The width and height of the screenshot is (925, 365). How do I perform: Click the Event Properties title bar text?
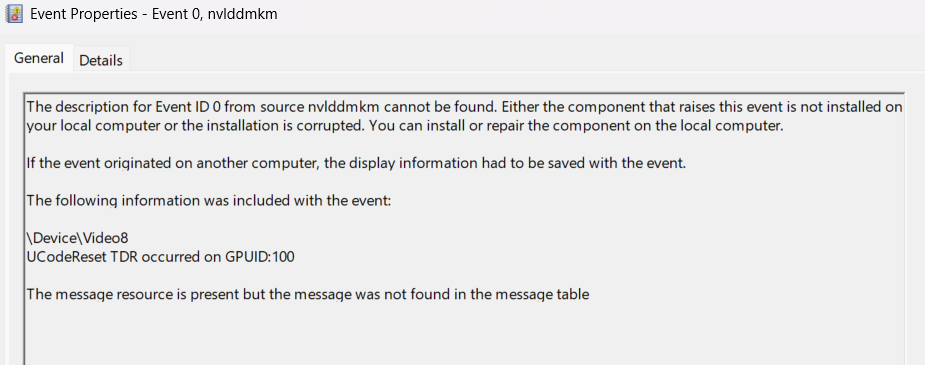(153, 14)
